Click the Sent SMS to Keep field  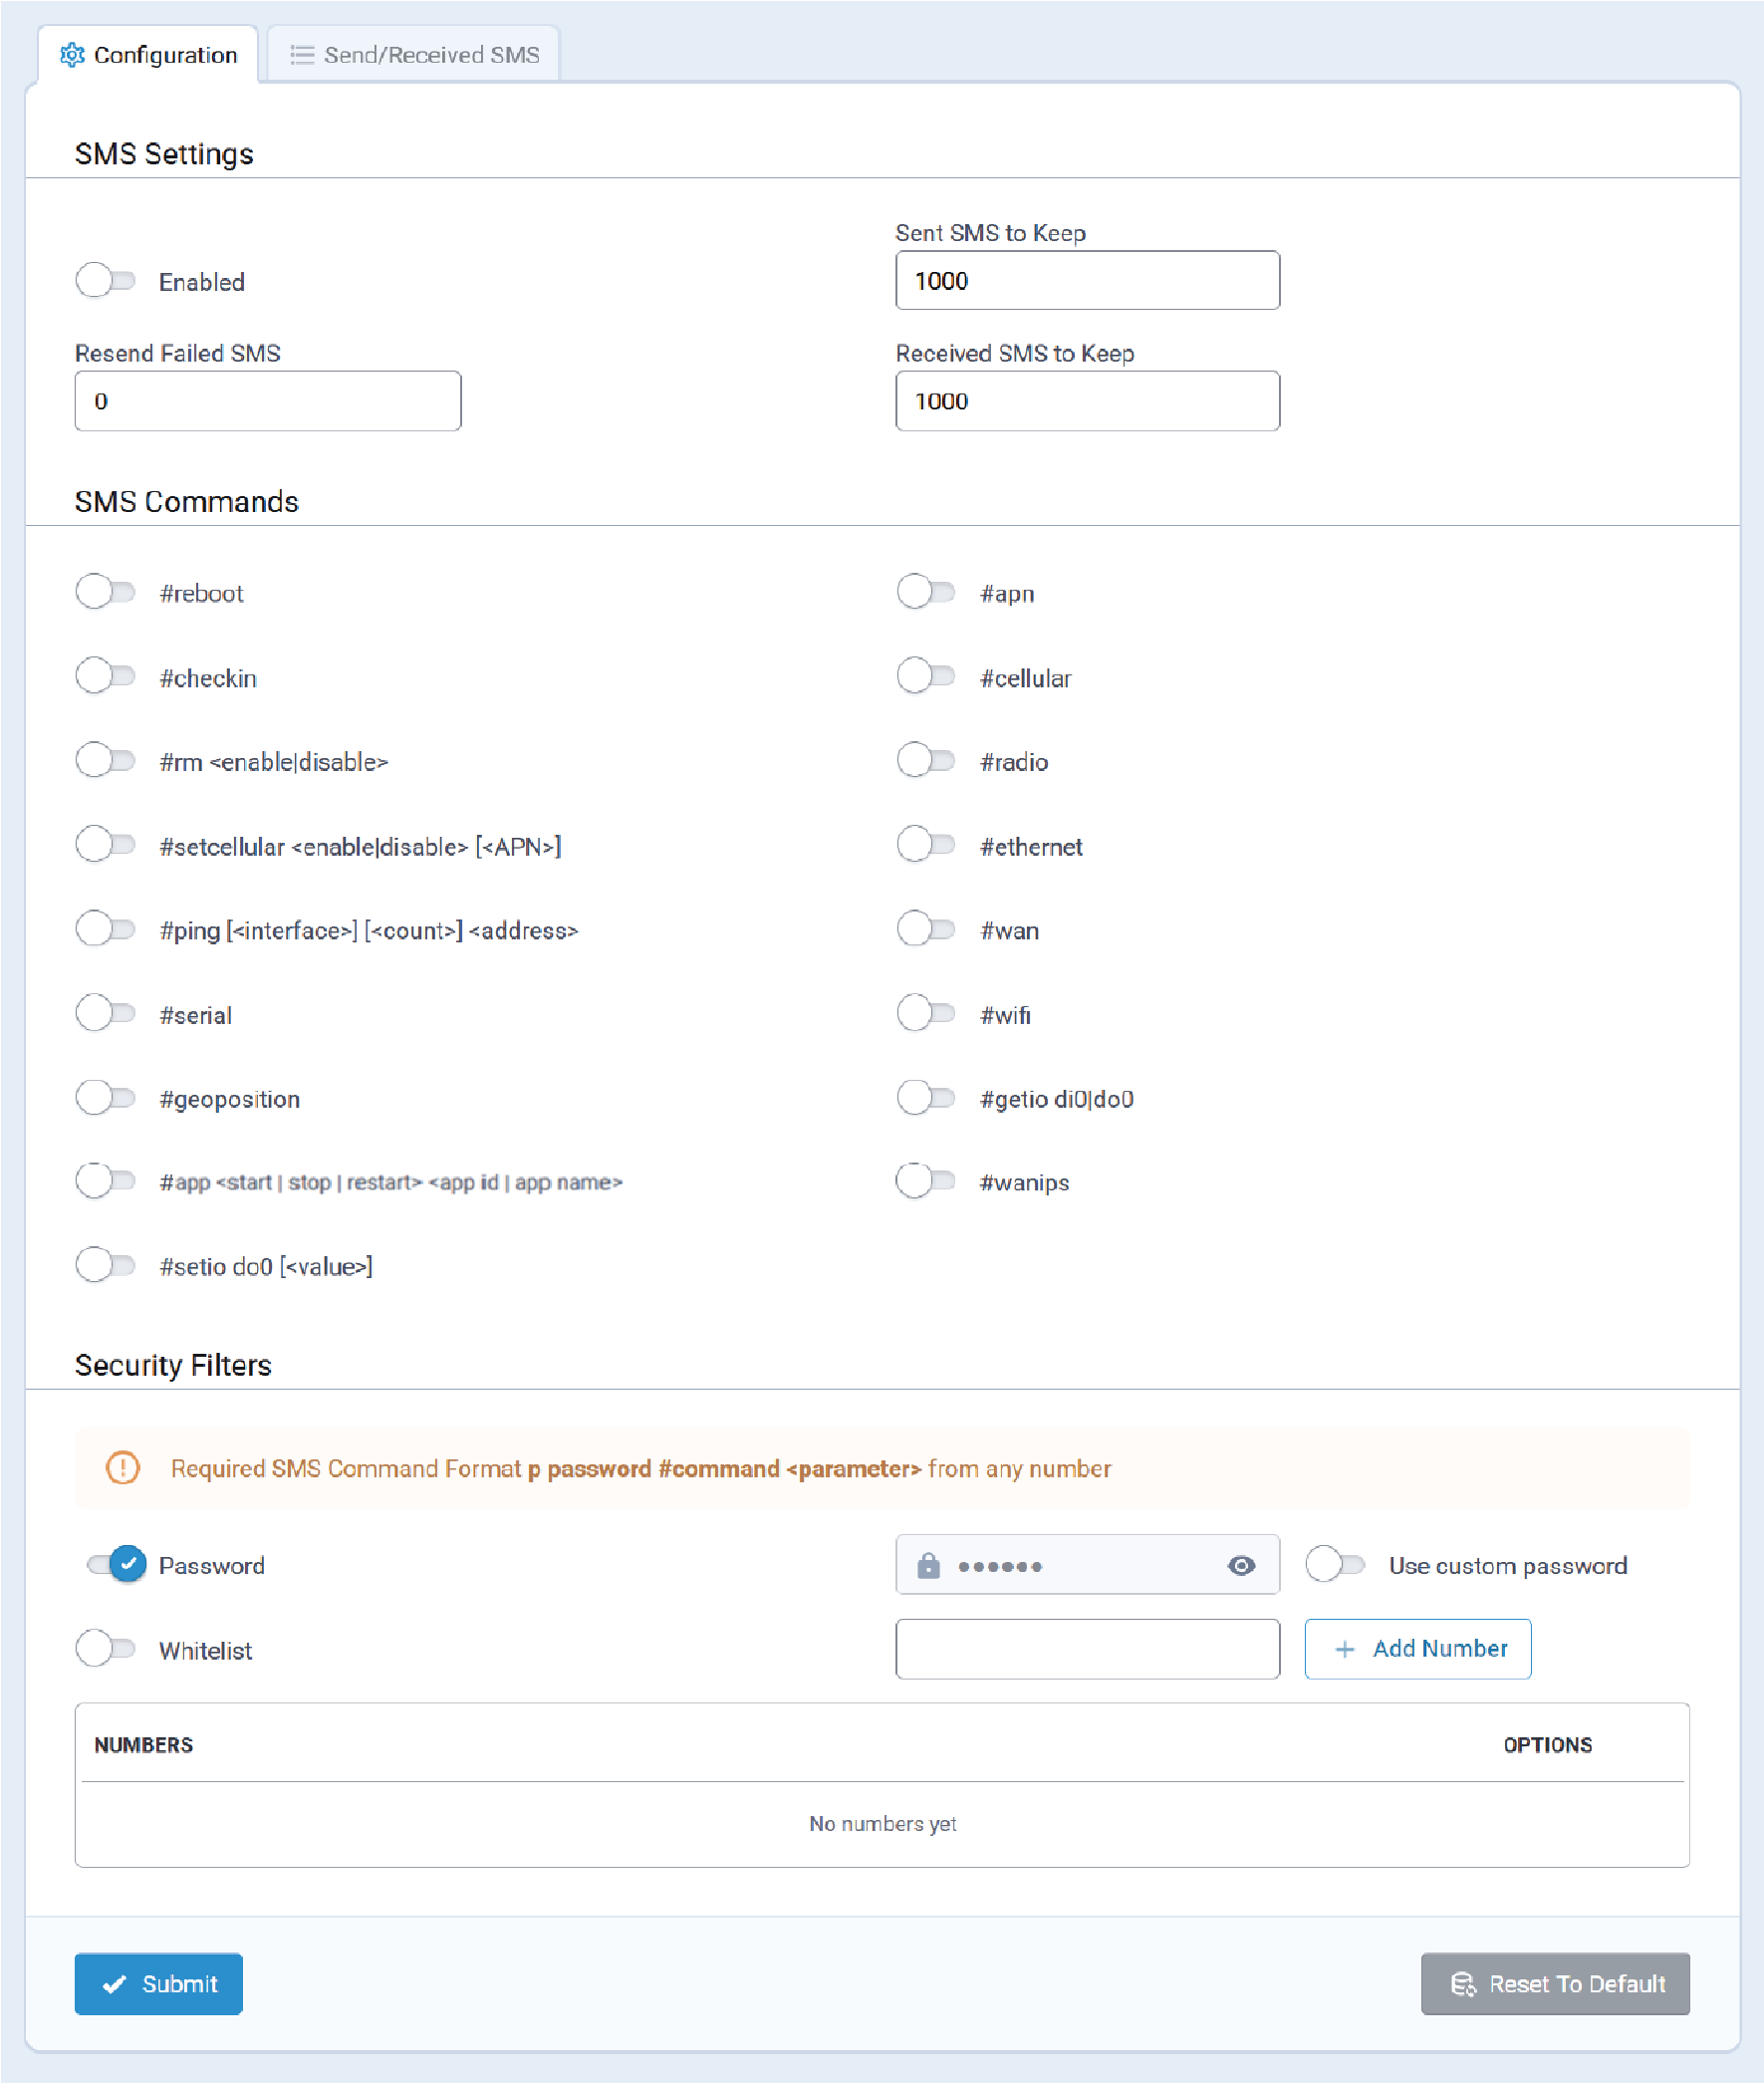point(1087,281)
